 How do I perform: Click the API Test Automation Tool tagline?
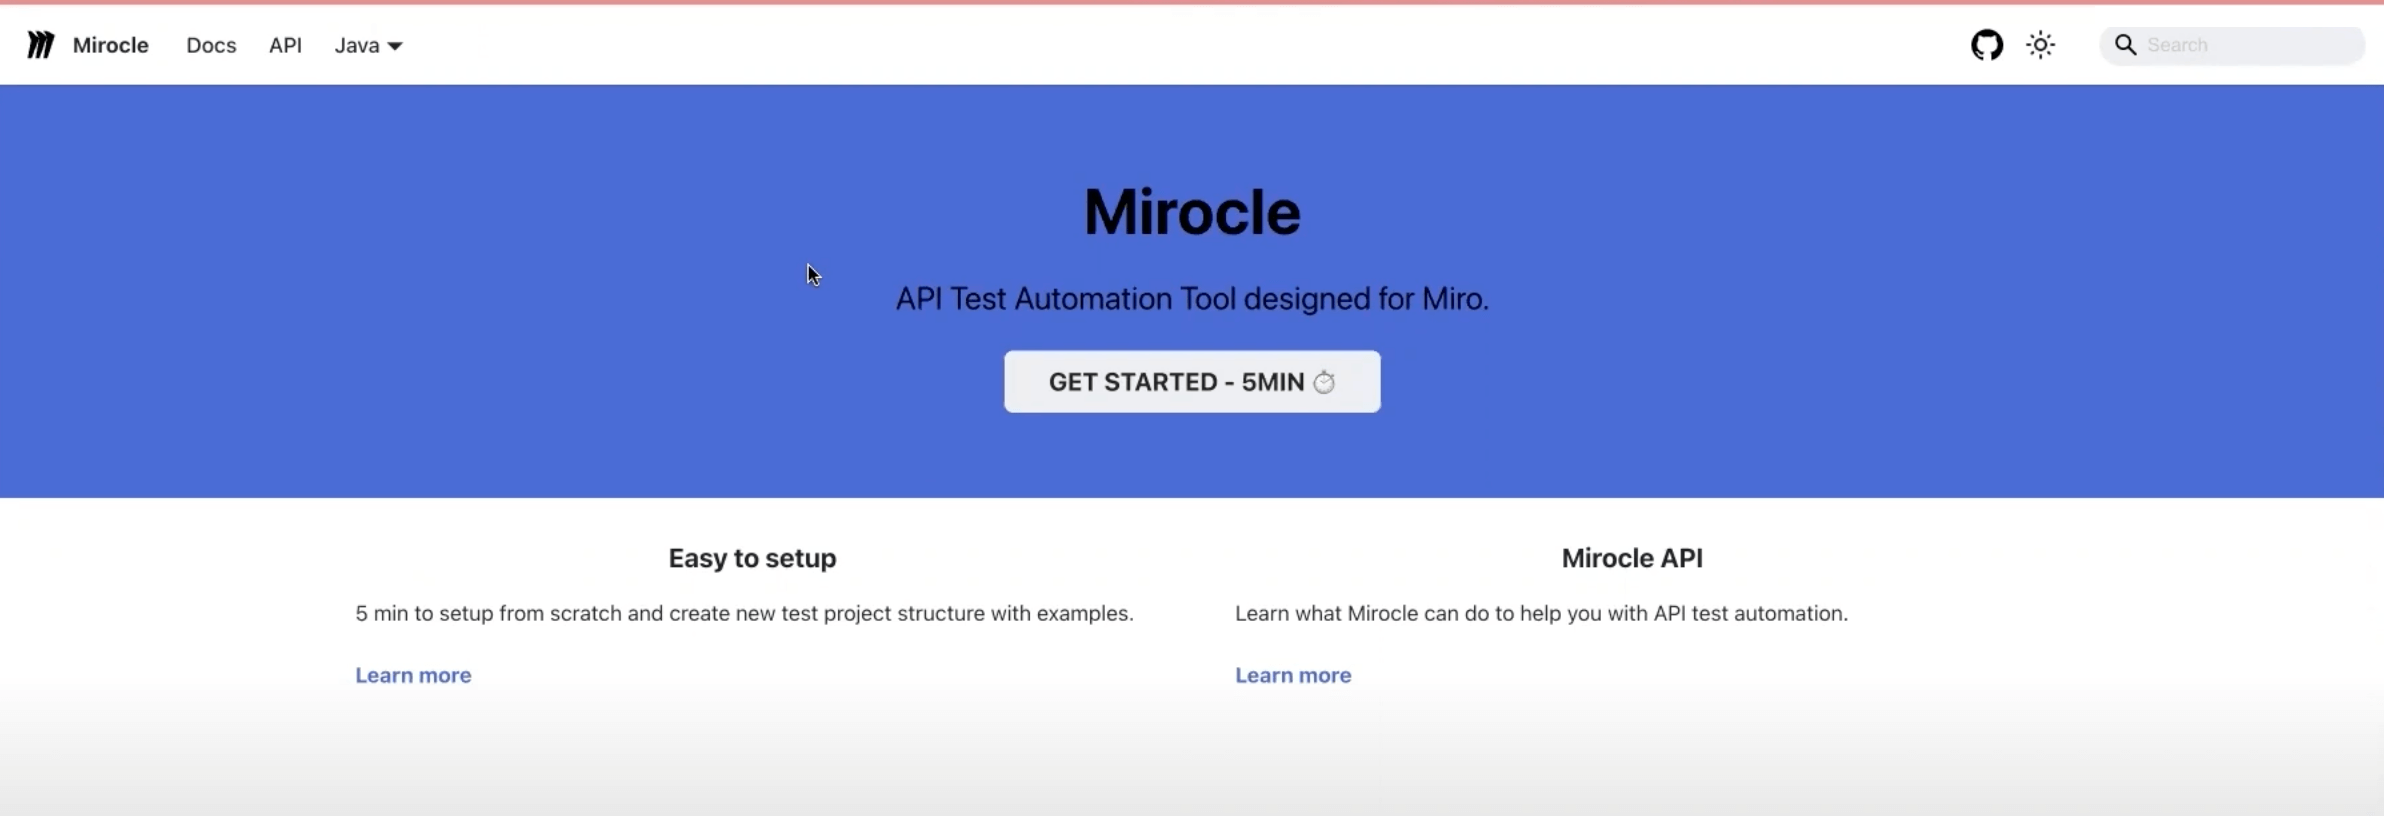pyautogui.click(x=1192, y=299)
